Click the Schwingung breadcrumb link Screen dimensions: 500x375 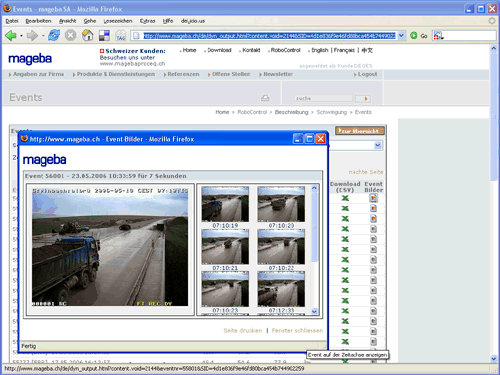coord(332,112)
